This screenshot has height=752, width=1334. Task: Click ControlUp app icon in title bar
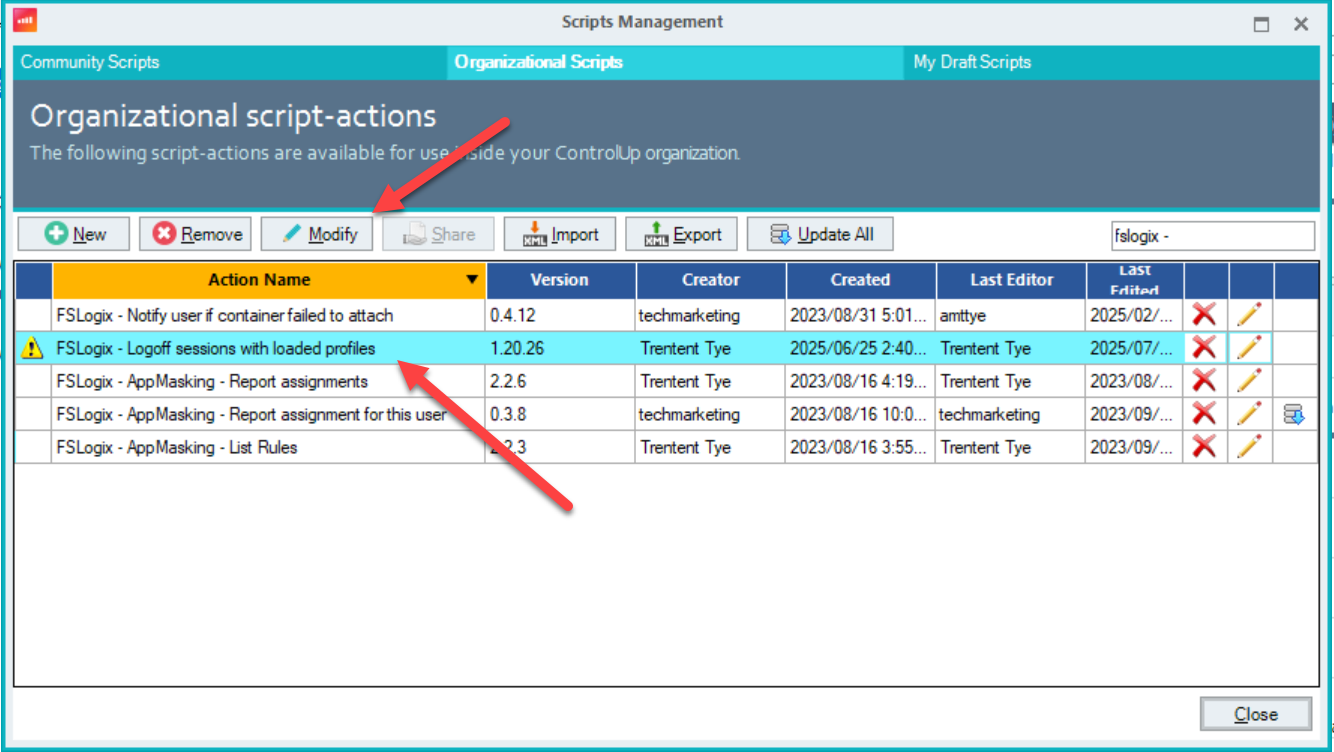pos(27,20)
